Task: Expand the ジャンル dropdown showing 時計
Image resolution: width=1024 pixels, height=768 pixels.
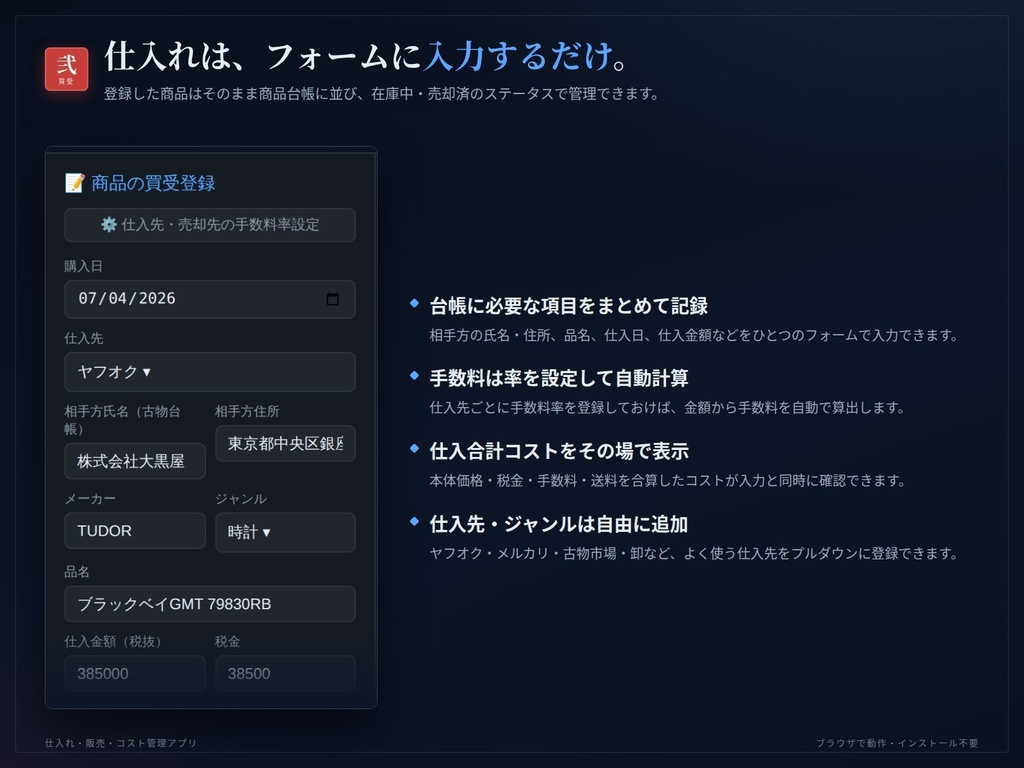Action: (285, 532)
